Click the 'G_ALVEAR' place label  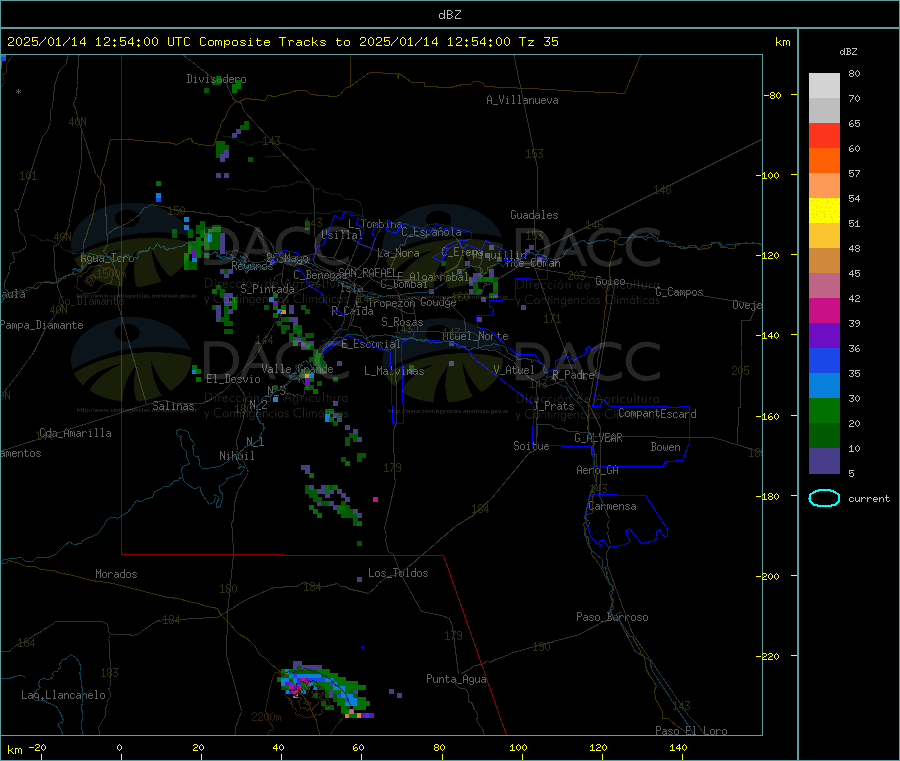(598, 438)
